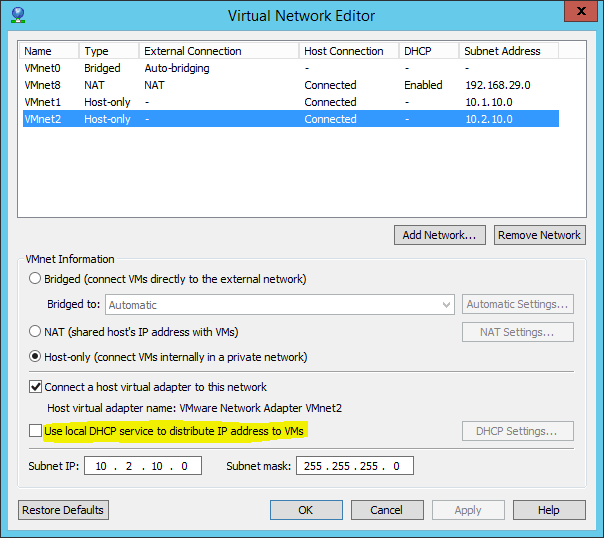
Task: Uncheck Connect a host virtual adapter
Action: click(x=35, y=387)
